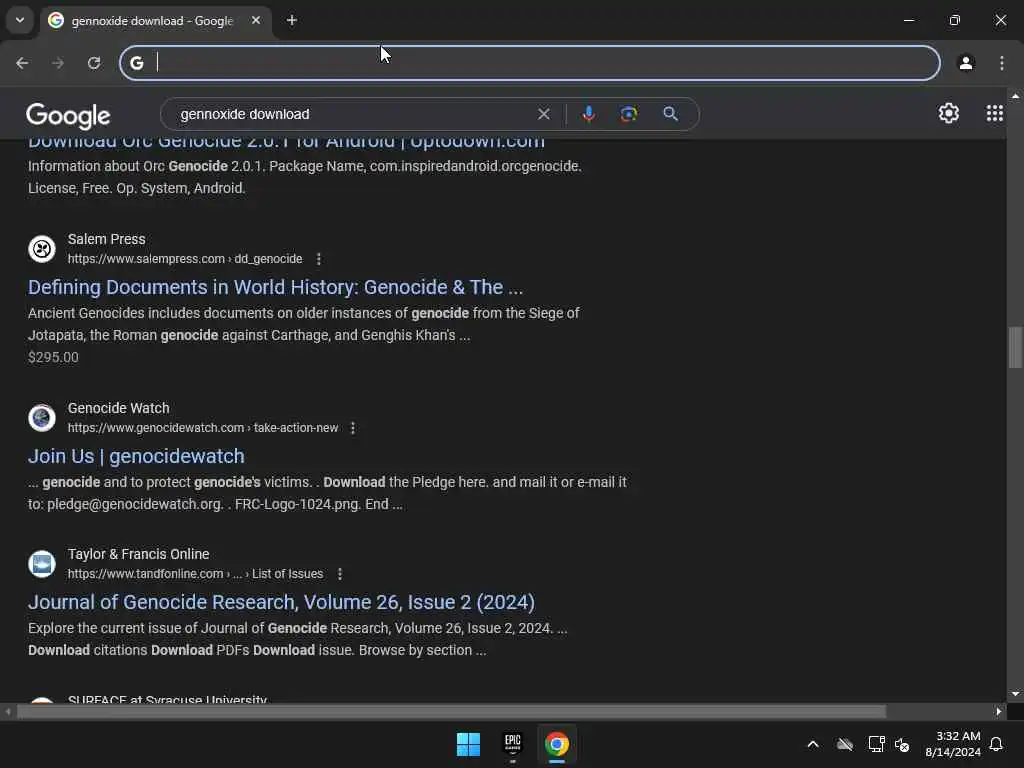
Task: Open Defining Documents in World History result
Action: pos(275,287)
